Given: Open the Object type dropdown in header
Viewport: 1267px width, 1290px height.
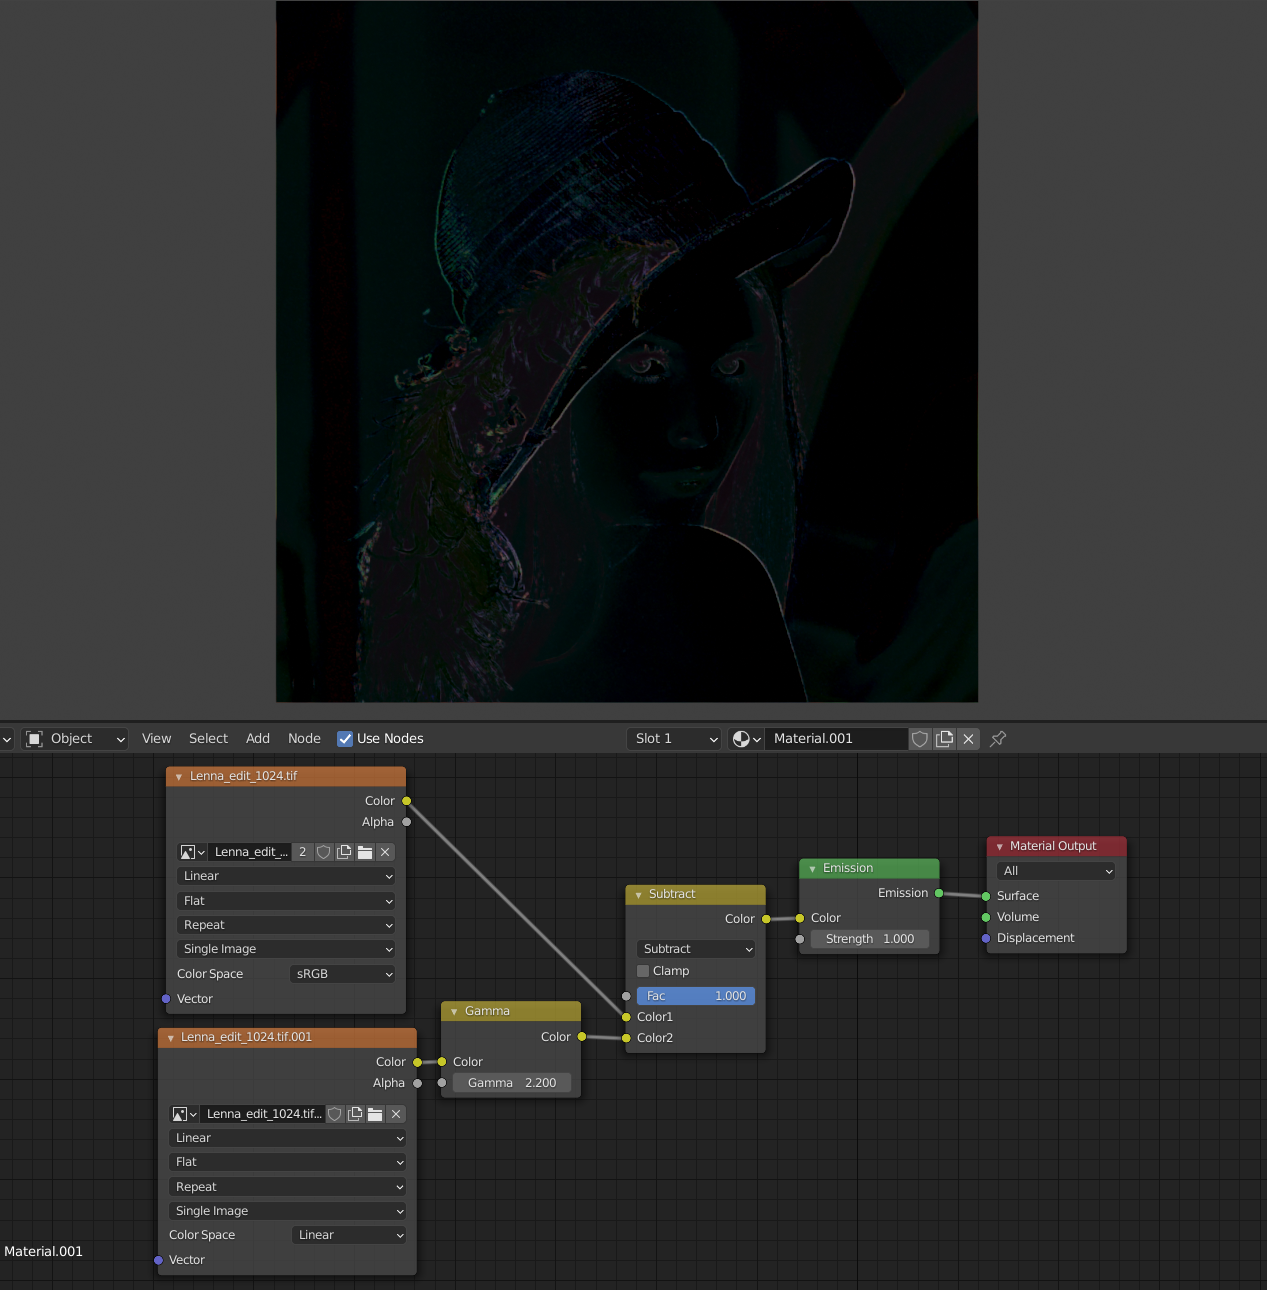Looking at the screenshot, I should 76,739.
